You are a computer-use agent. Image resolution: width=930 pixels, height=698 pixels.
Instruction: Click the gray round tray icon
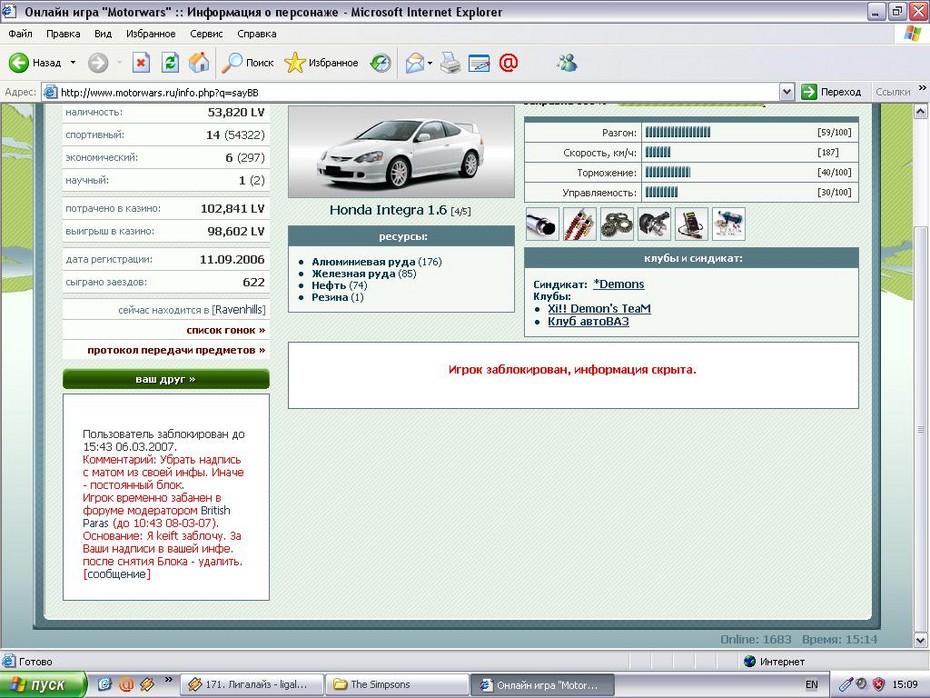(x=862, y=684)
